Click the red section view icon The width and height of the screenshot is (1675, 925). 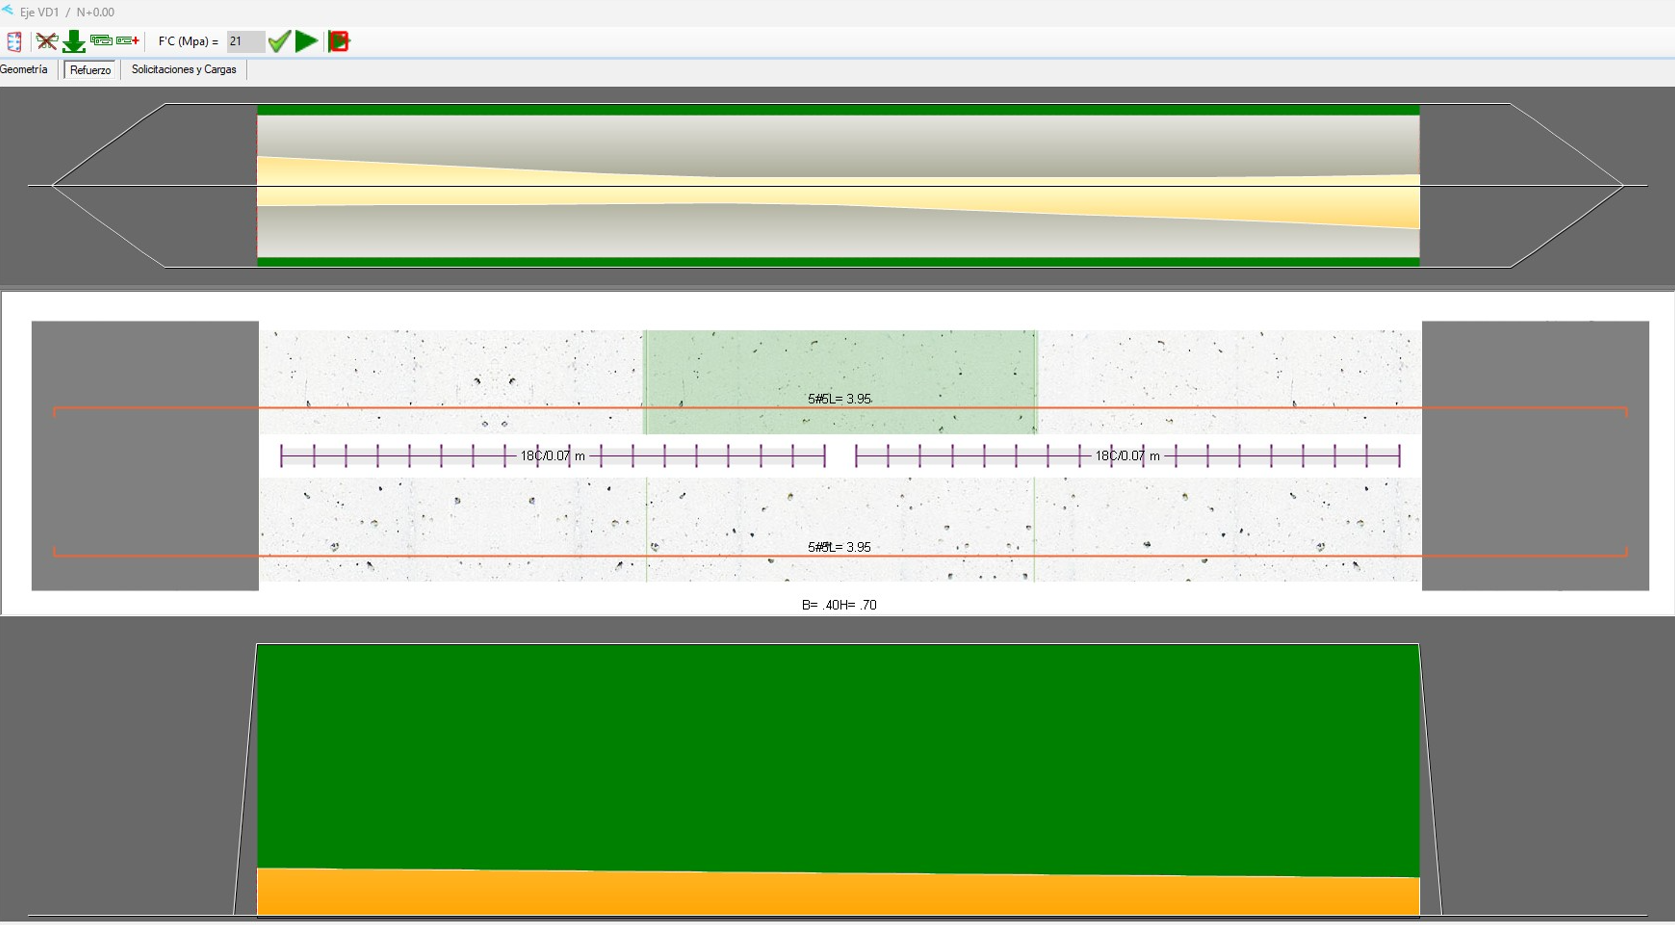[x=14, y=42]
